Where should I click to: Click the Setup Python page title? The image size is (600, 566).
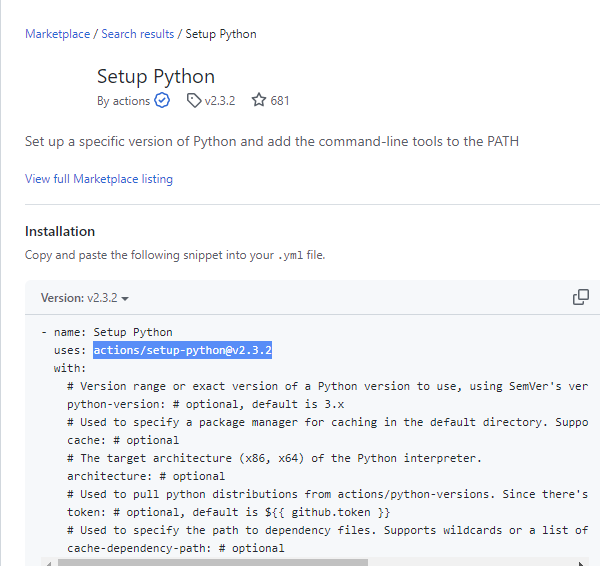pos(156,77)
